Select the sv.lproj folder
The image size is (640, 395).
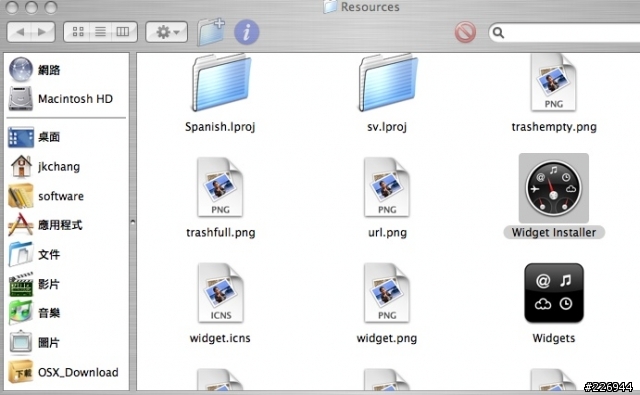387,83
